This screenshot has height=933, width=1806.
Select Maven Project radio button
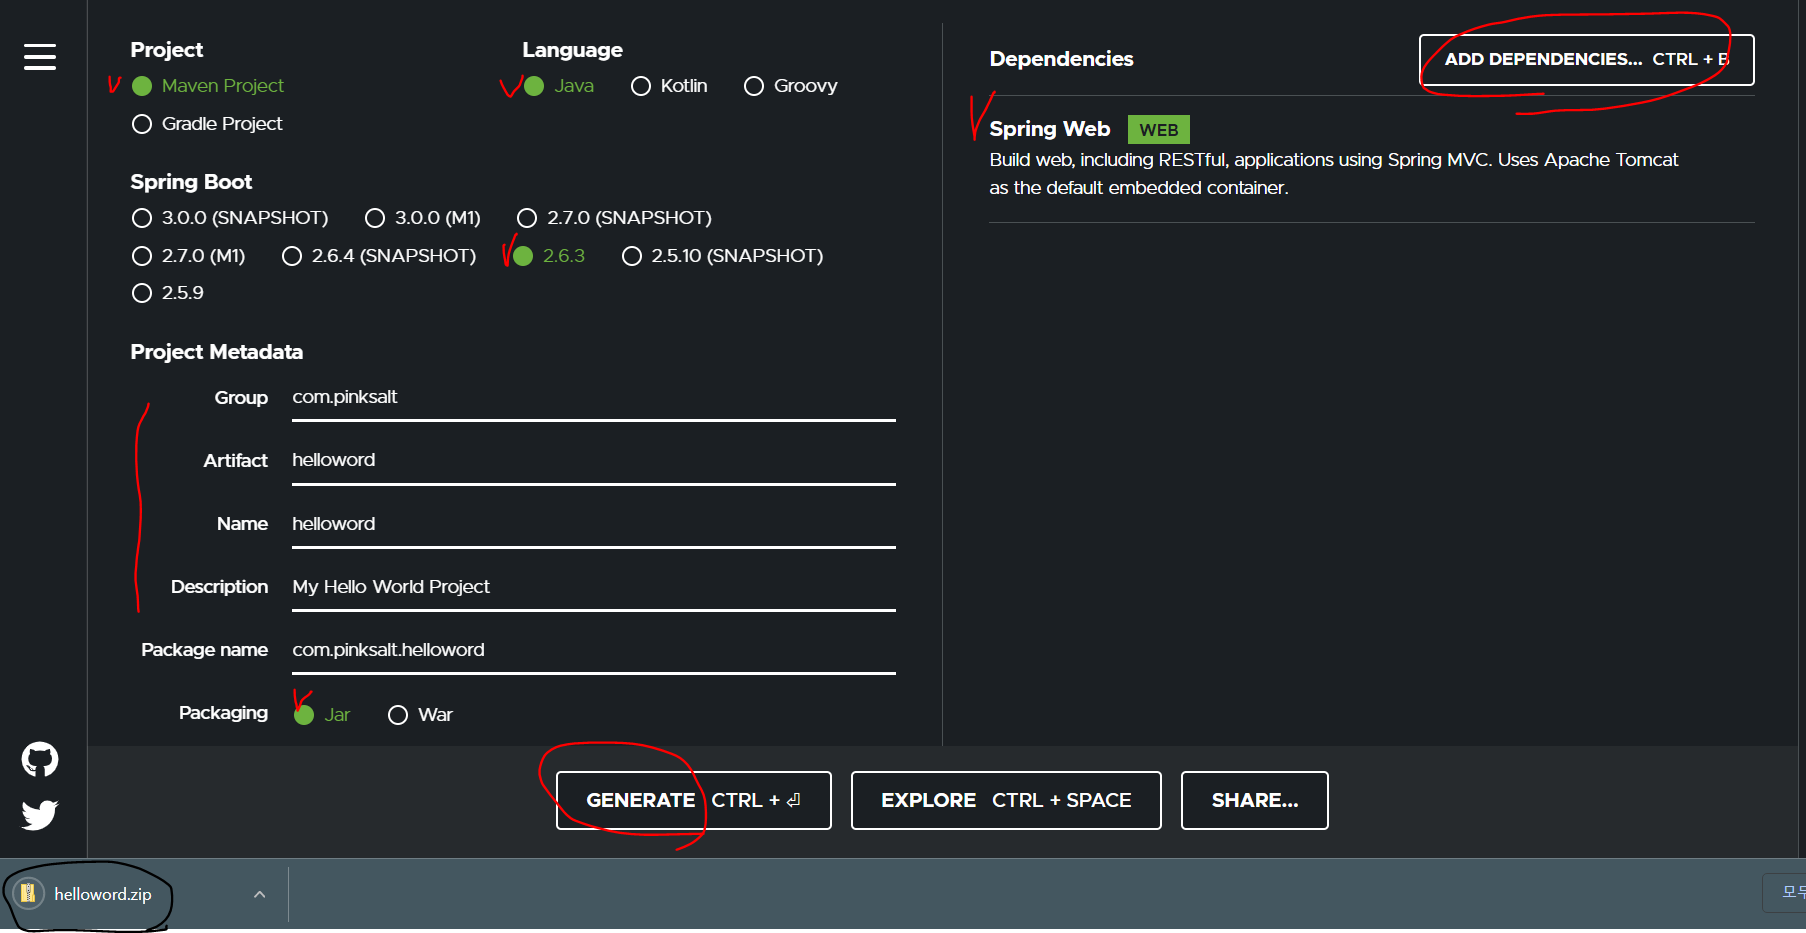click(142, 86)
